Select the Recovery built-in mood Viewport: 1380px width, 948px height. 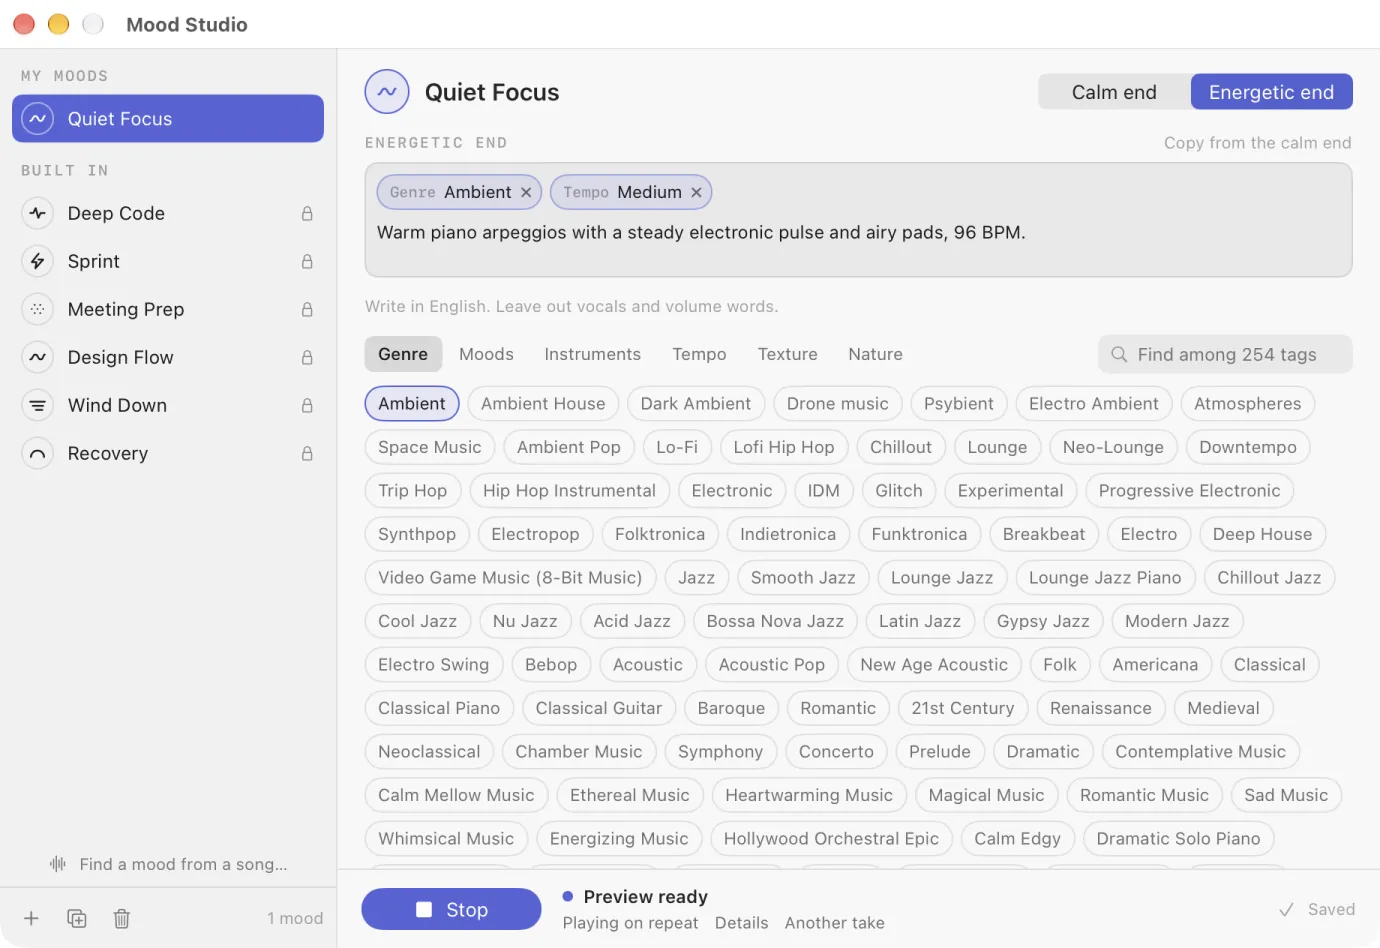(168, 453)
